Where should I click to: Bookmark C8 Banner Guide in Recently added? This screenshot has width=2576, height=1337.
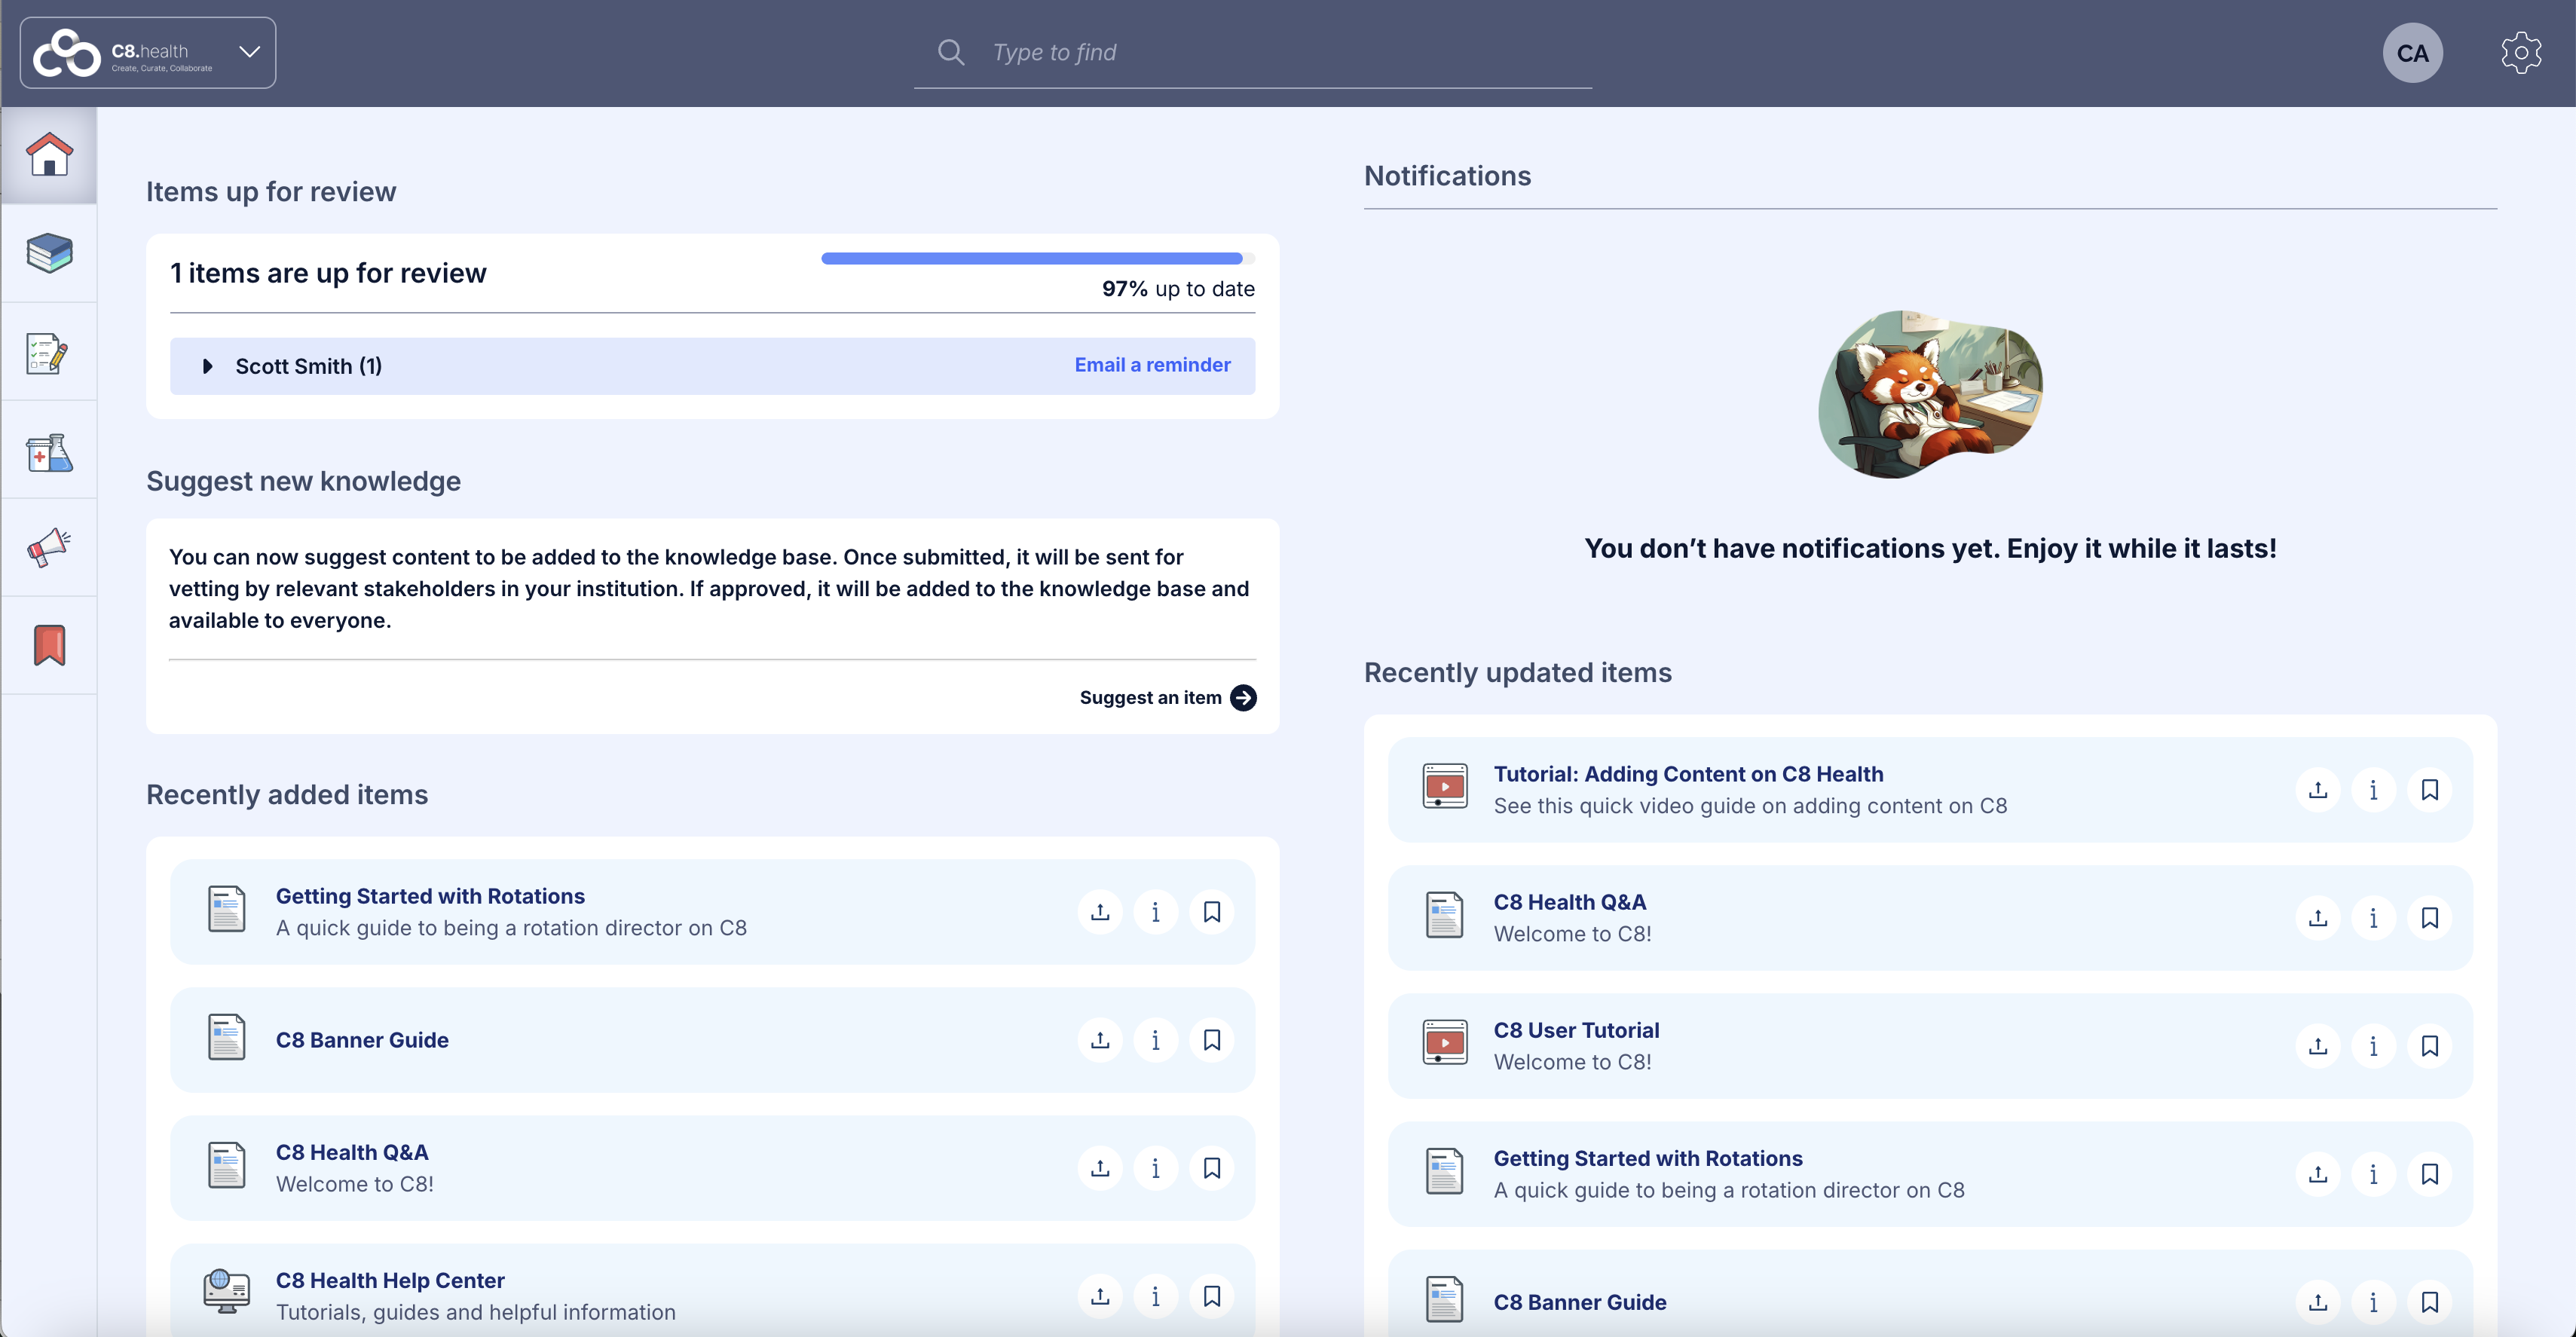click(1212, 1040)
